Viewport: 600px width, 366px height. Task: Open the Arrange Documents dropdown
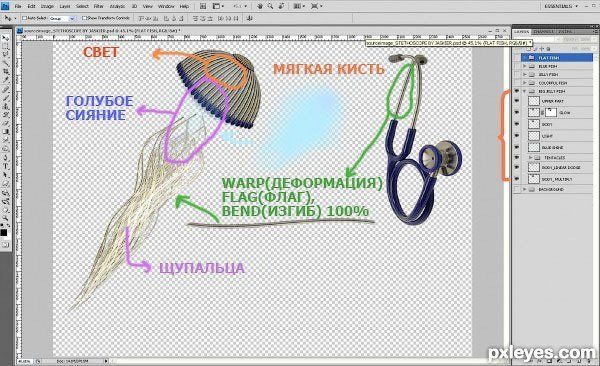tap(299, 6)
